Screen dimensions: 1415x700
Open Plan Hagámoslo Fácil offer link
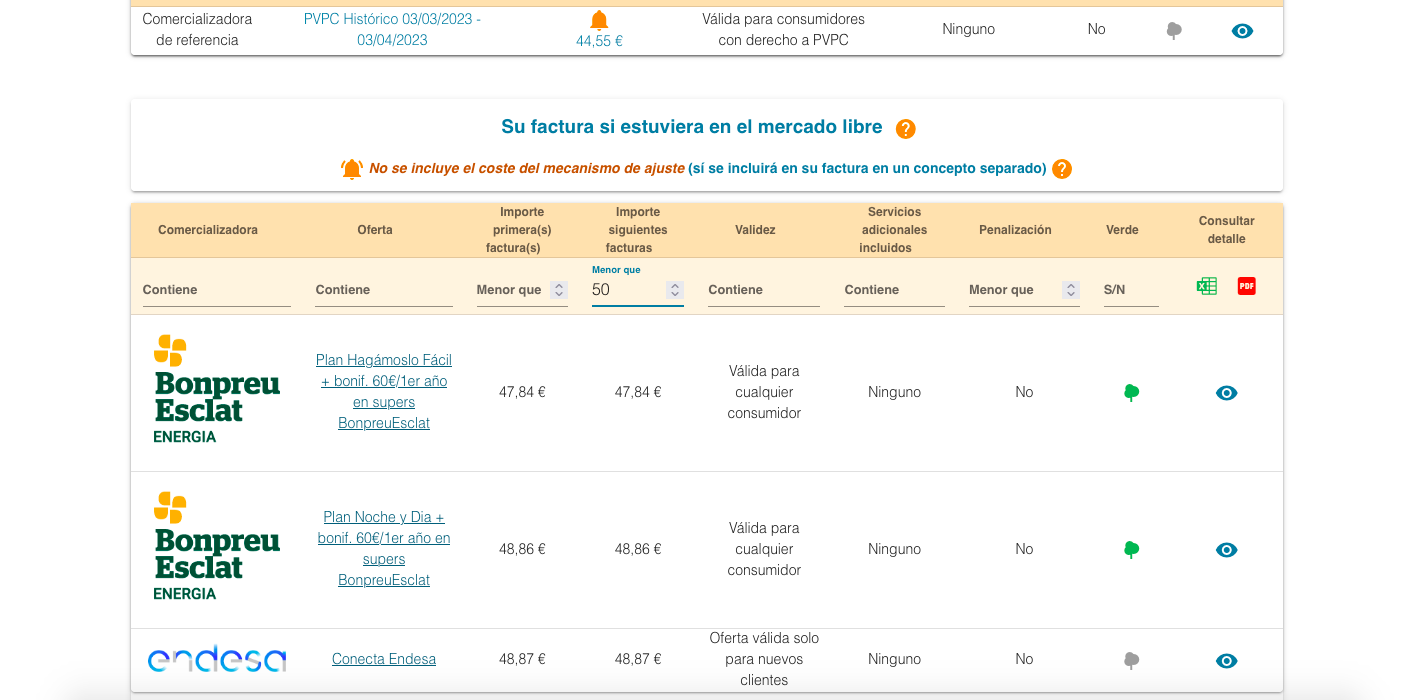[x=384, y=391]
